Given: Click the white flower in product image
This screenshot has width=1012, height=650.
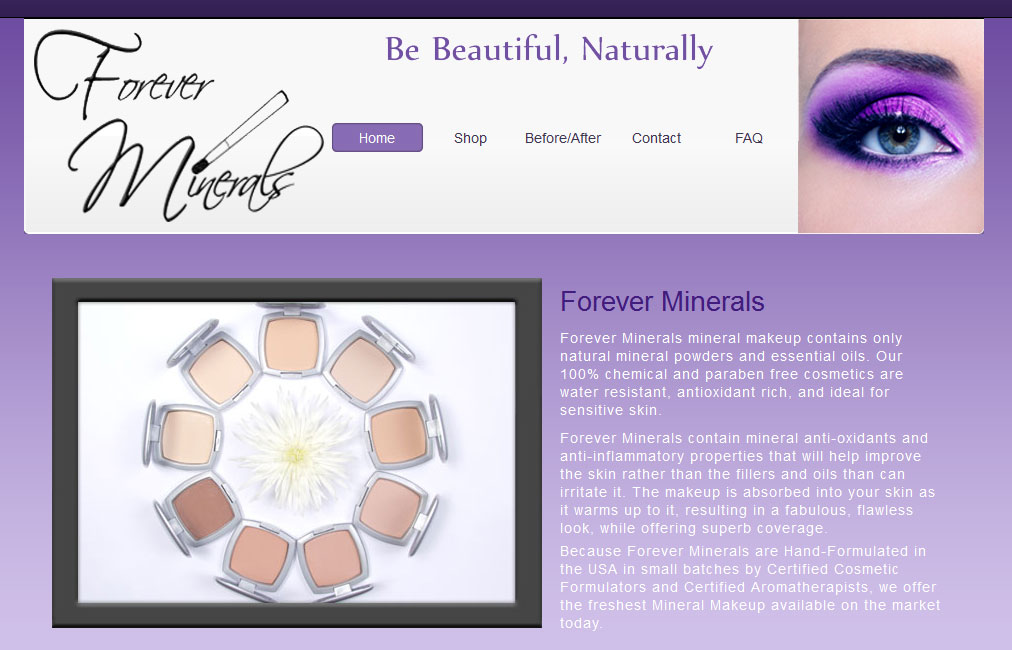Looking at the screenshot, I should (296, 452).
